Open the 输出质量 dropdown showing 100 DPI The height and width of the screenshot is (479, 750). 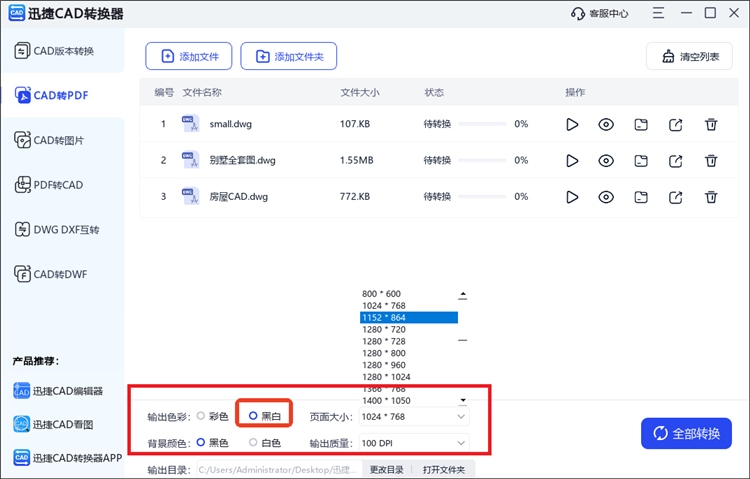(x=414, y=443)
